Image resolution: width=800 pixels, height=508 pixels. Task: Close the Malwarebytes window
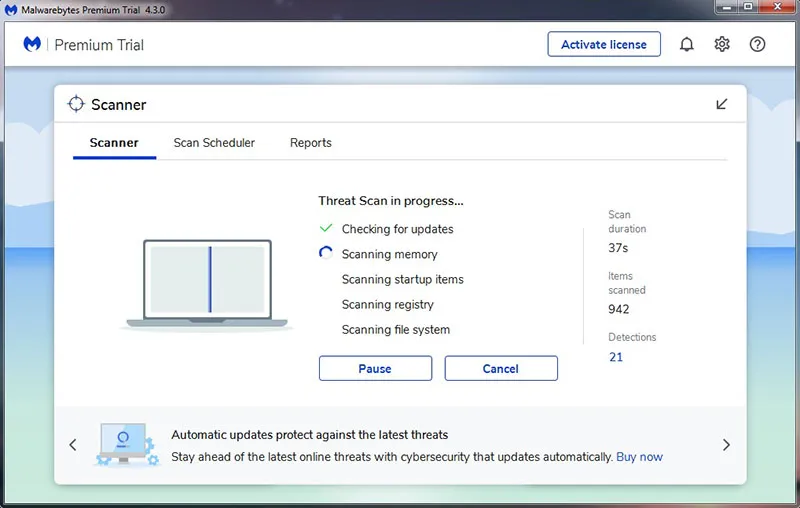[778, 7]
